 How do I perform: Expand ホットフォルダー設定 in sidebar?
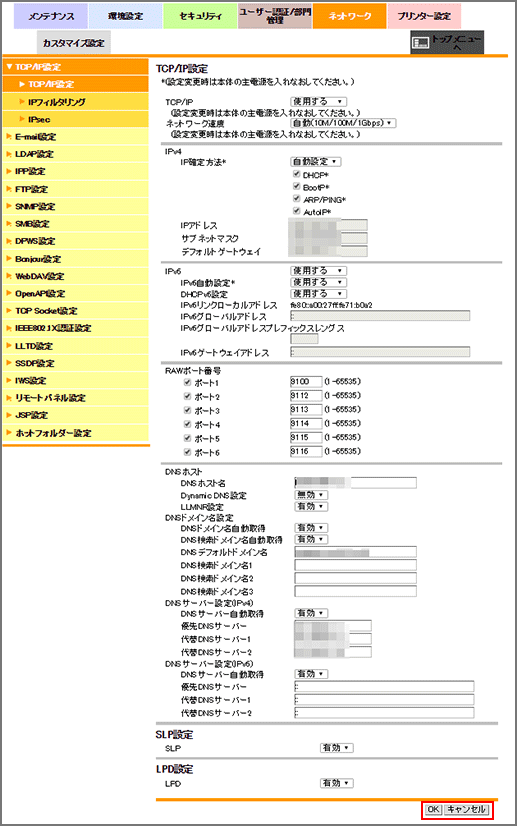[76, 433]
